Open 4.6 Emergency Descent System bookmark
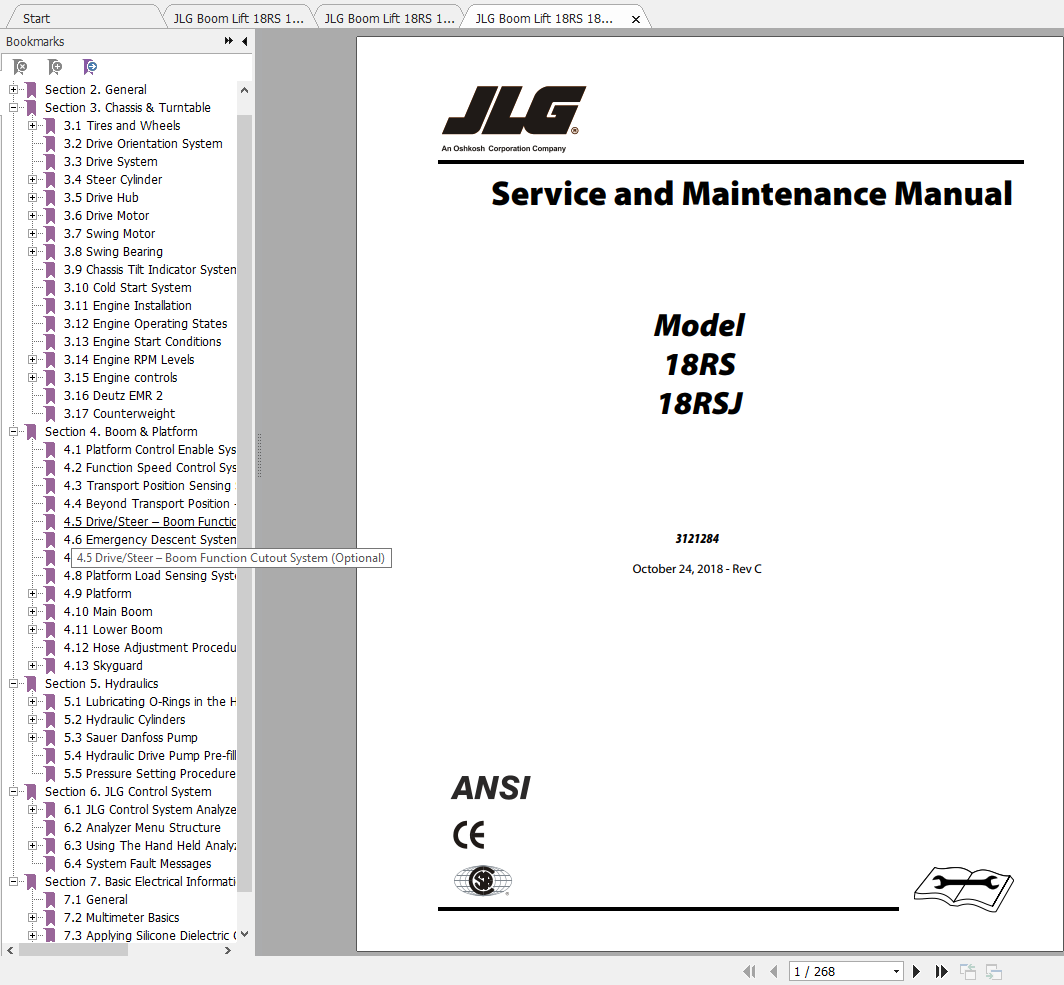 [x=150, y=539]
